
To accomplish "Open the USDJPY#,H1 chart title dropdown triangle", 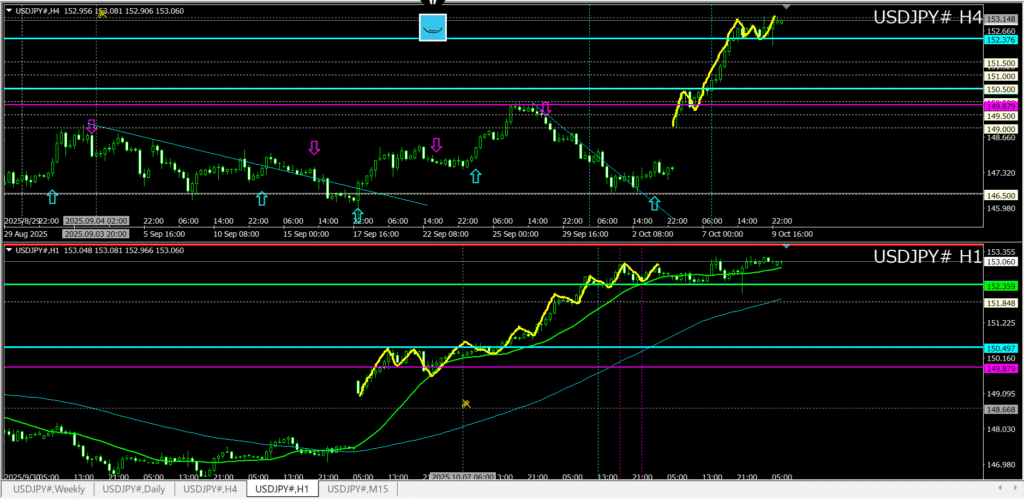I will (10, 250).
